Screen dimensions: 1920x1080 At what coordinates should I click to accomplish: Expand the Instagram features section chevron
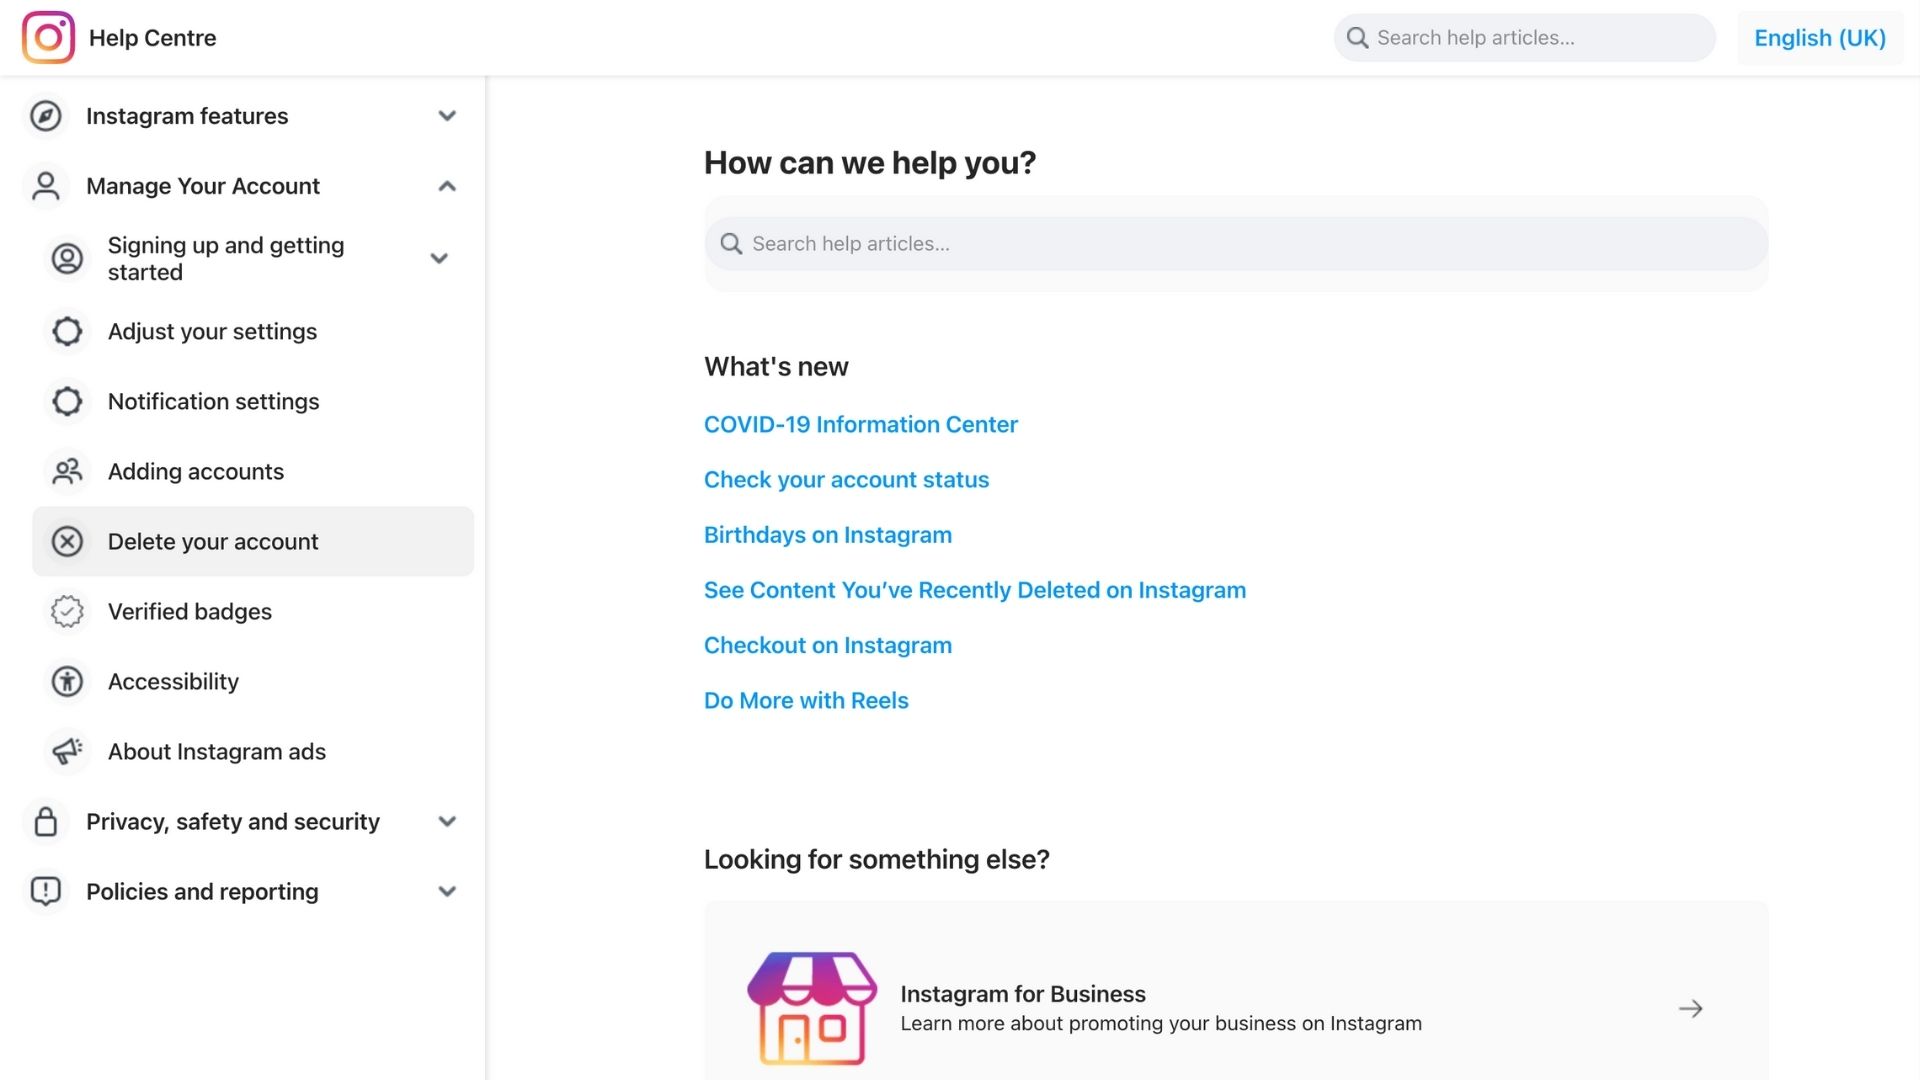[x=447, y=116]
